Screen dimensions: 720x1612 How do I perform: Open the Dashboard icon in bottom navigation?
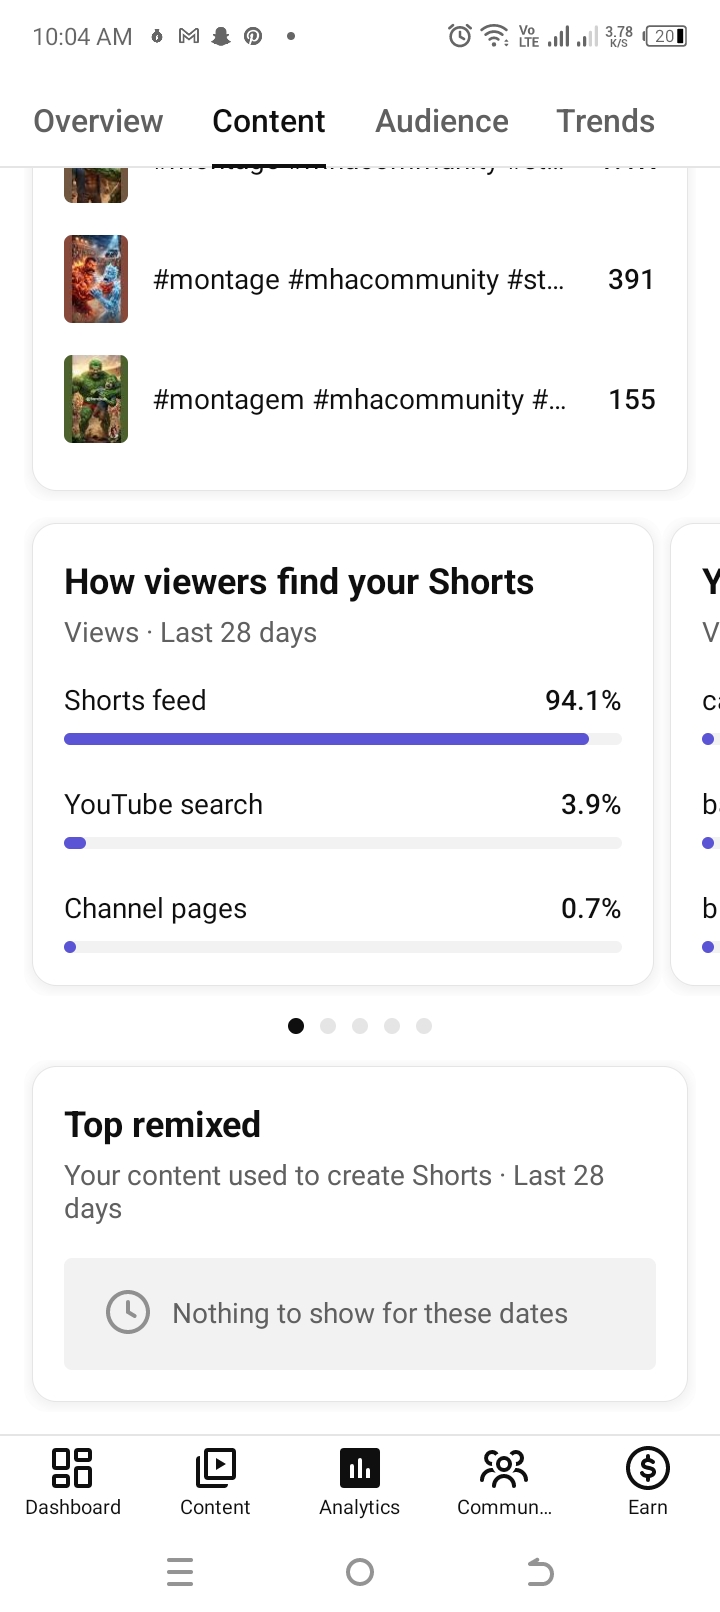click(x=72, y=1467)
